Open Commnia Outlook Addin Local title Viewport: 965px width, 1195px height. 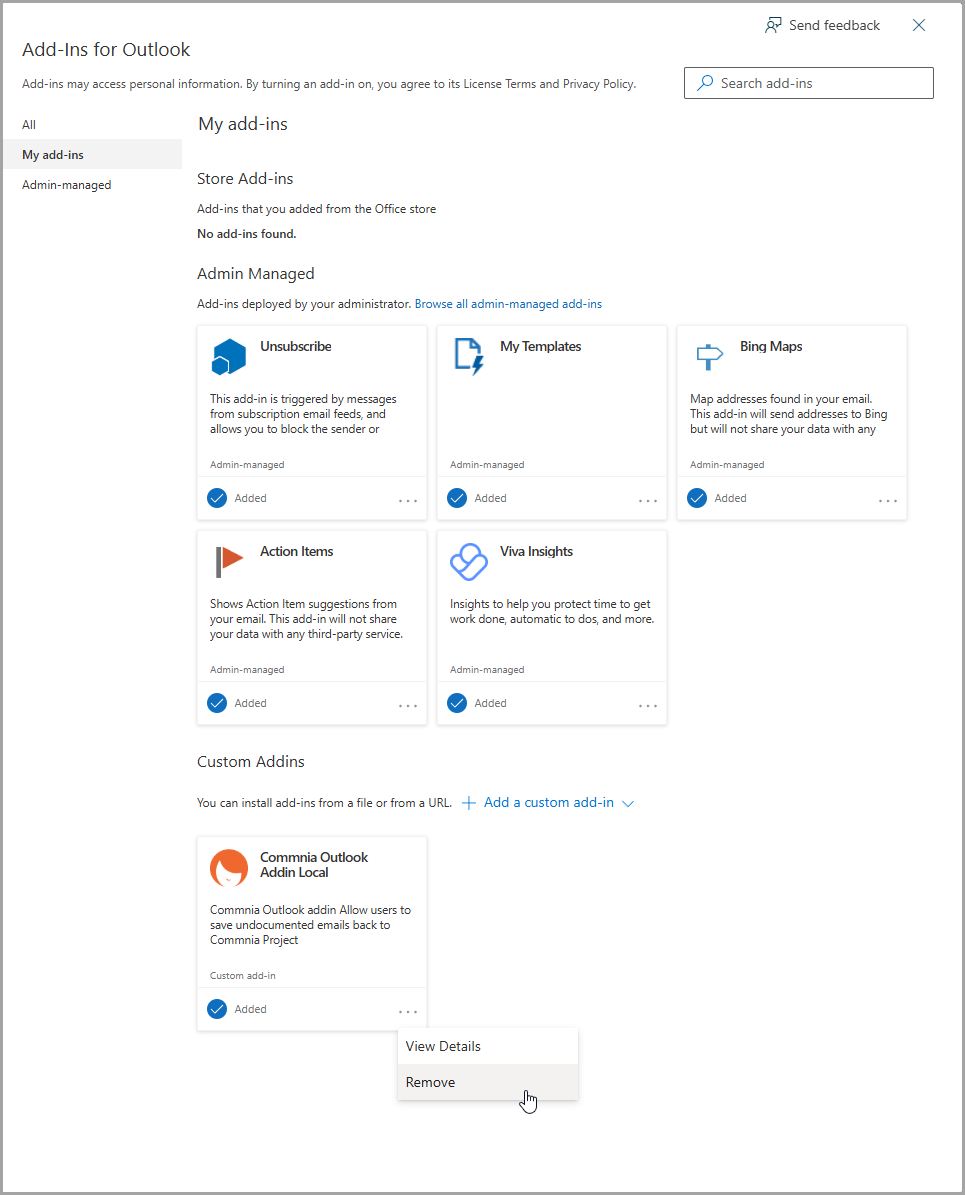(314, 865)
